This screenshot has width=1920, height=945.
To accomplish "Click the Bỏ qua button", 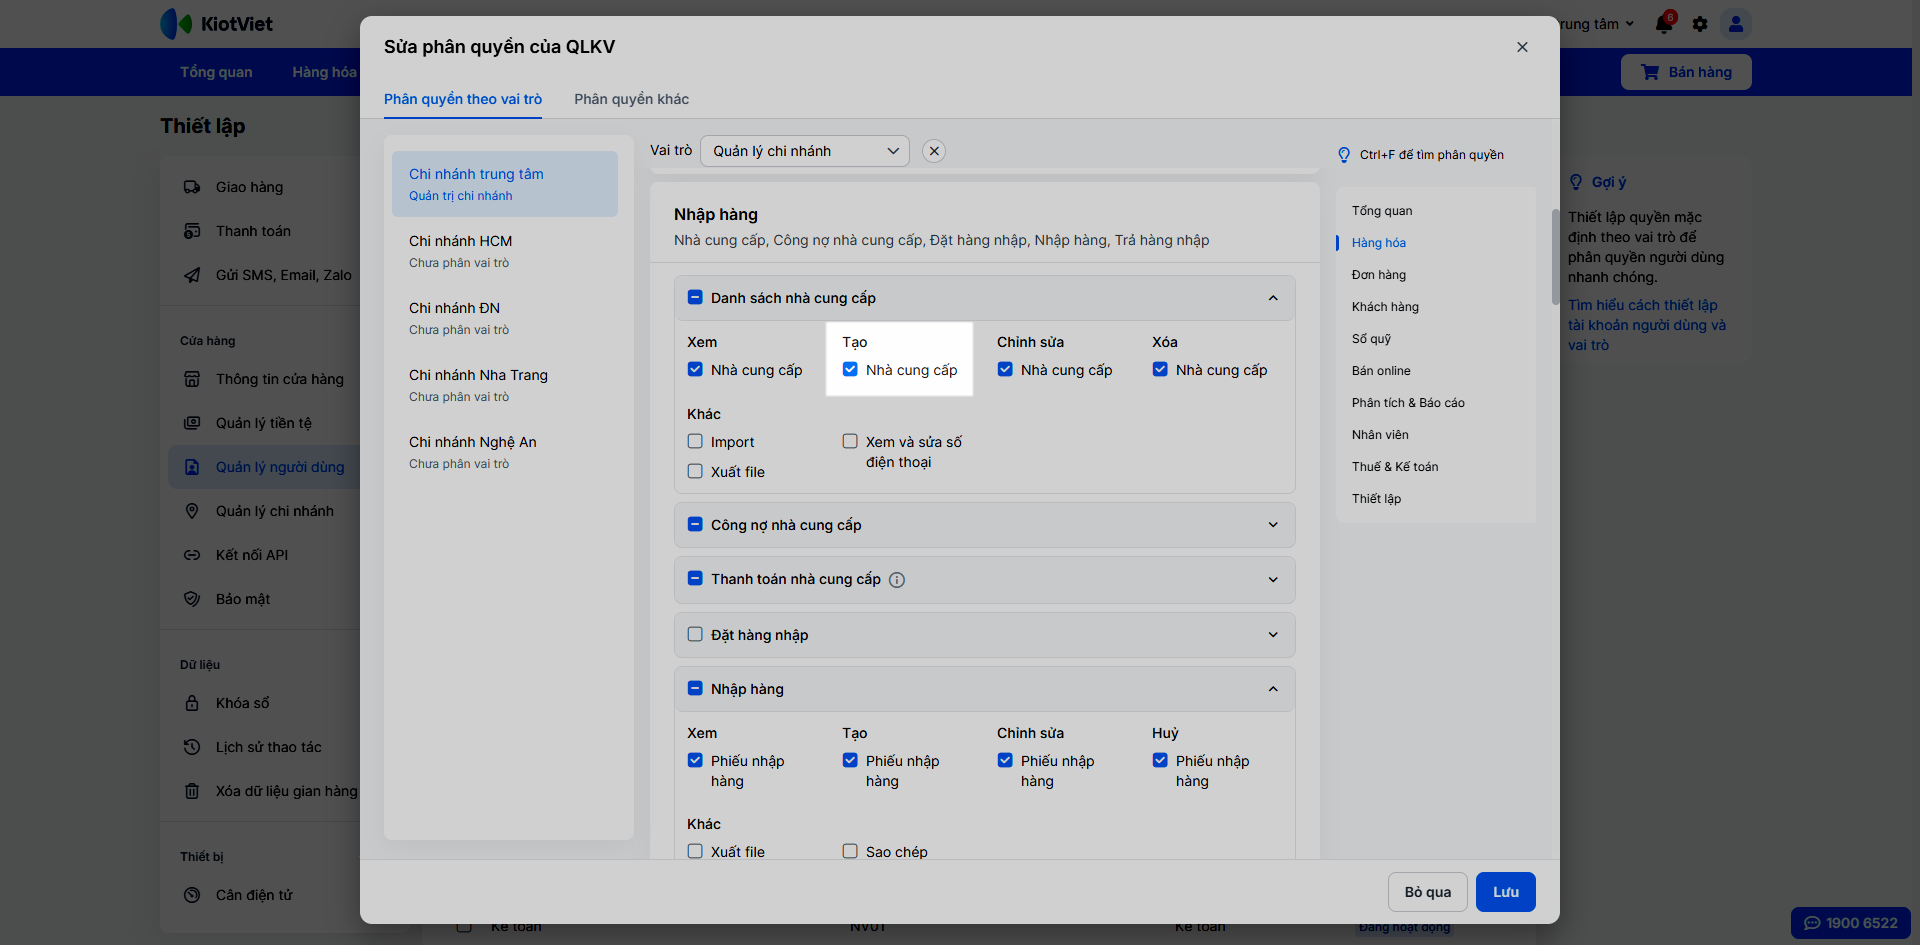I will [x=1427, y=892].
